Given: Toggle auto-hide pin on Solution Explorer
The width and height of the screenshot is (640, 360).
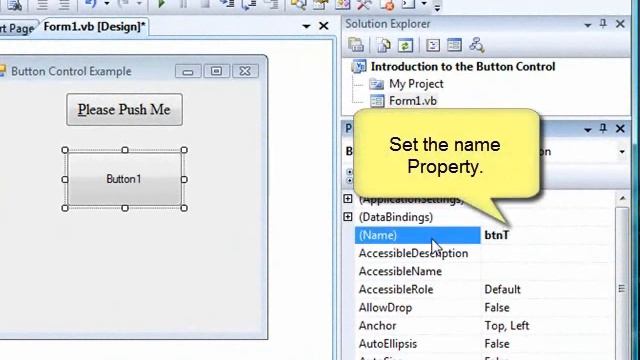Looking at the screenshot, I should click(x=603, y=24).
